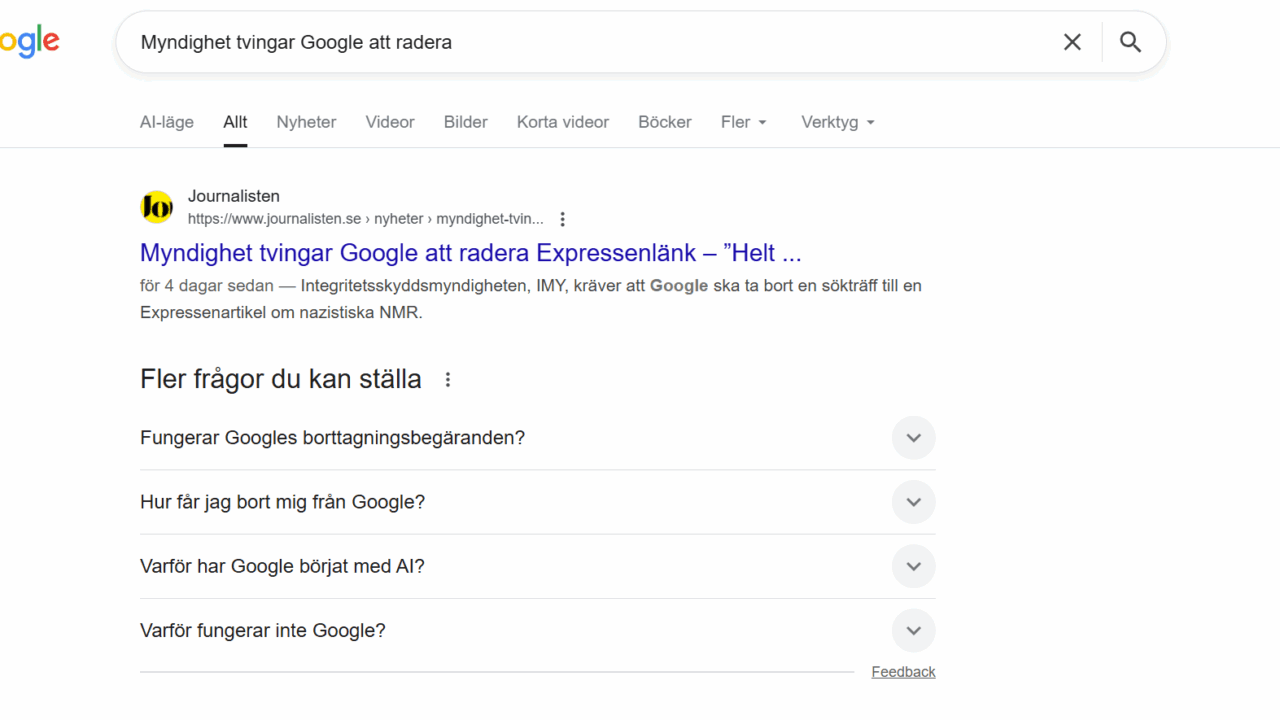Switch to the Bilder tab
This screenshot has height=720, width=1280.
[465, 122]
